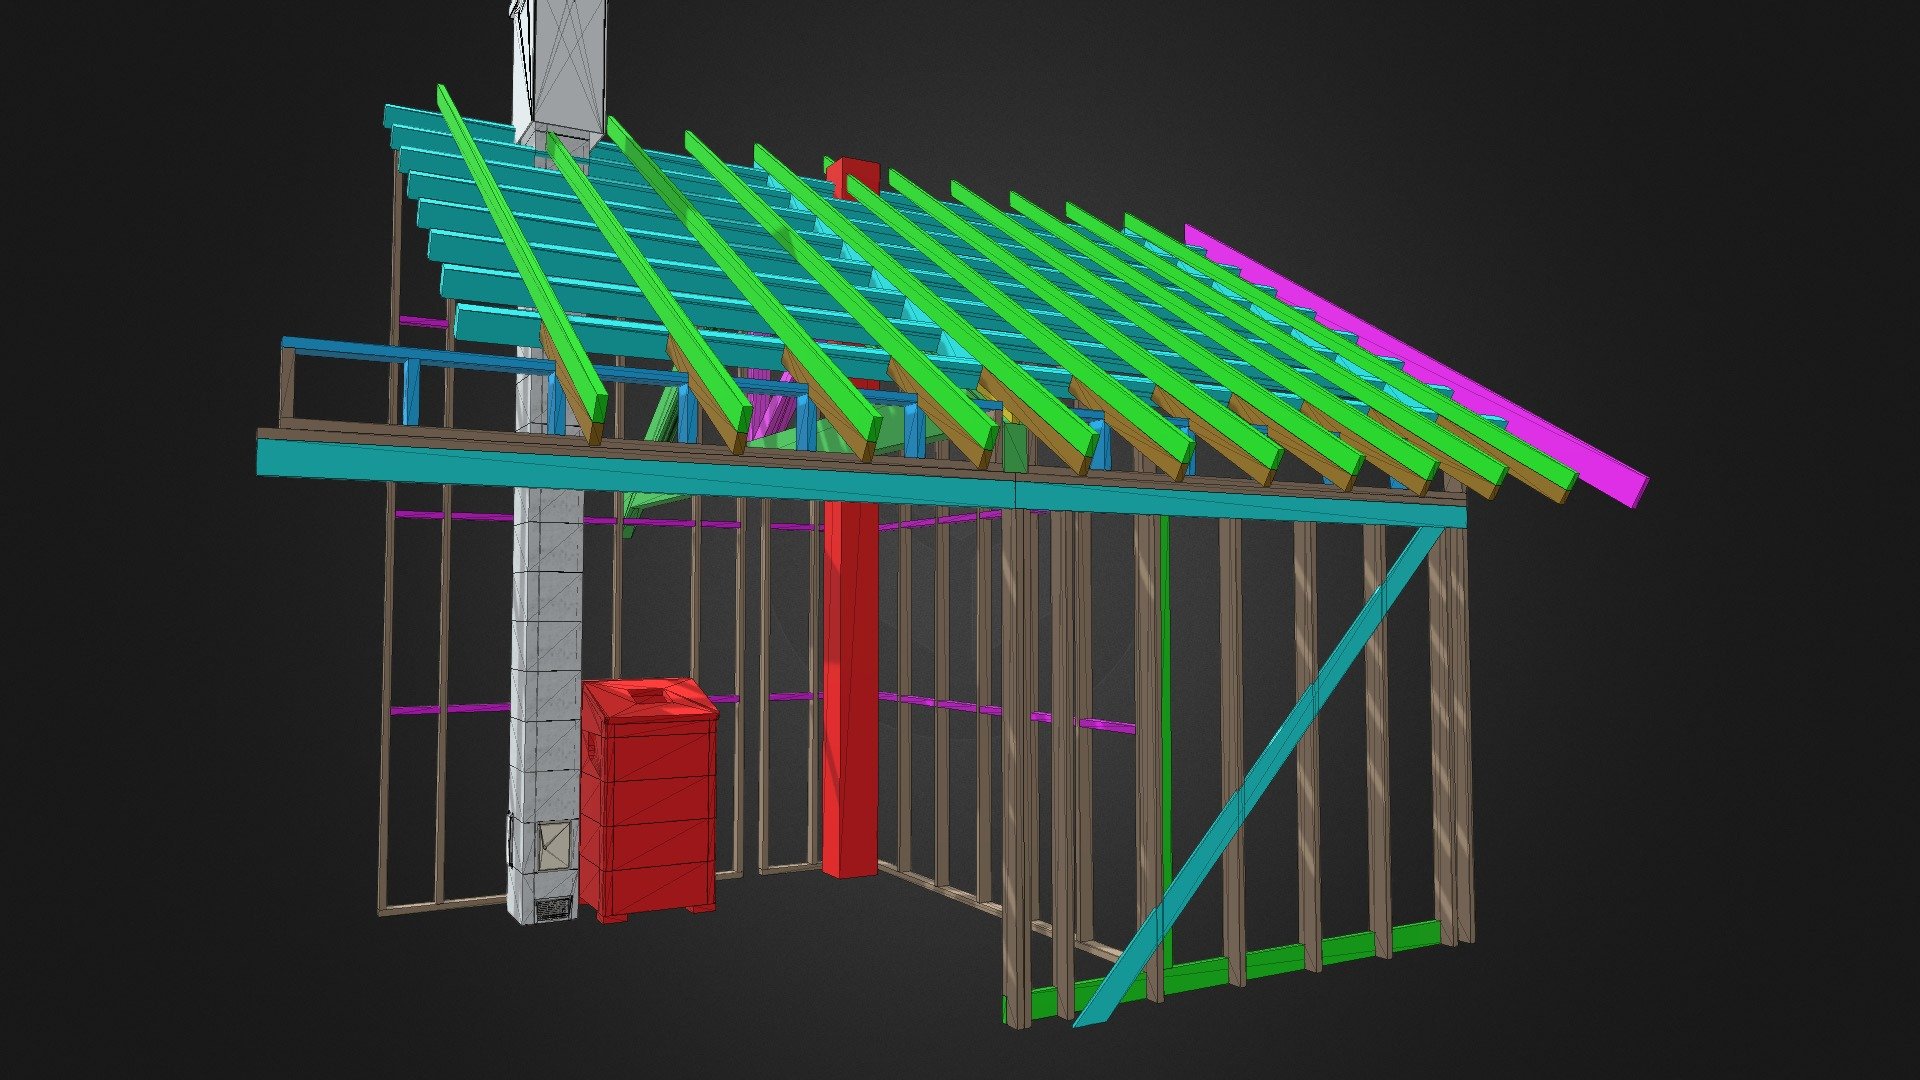The height and width of the screenshot is (1080, 1920).
Task: Select the red boiler box on the floor
Action: (x=648, y=798)
